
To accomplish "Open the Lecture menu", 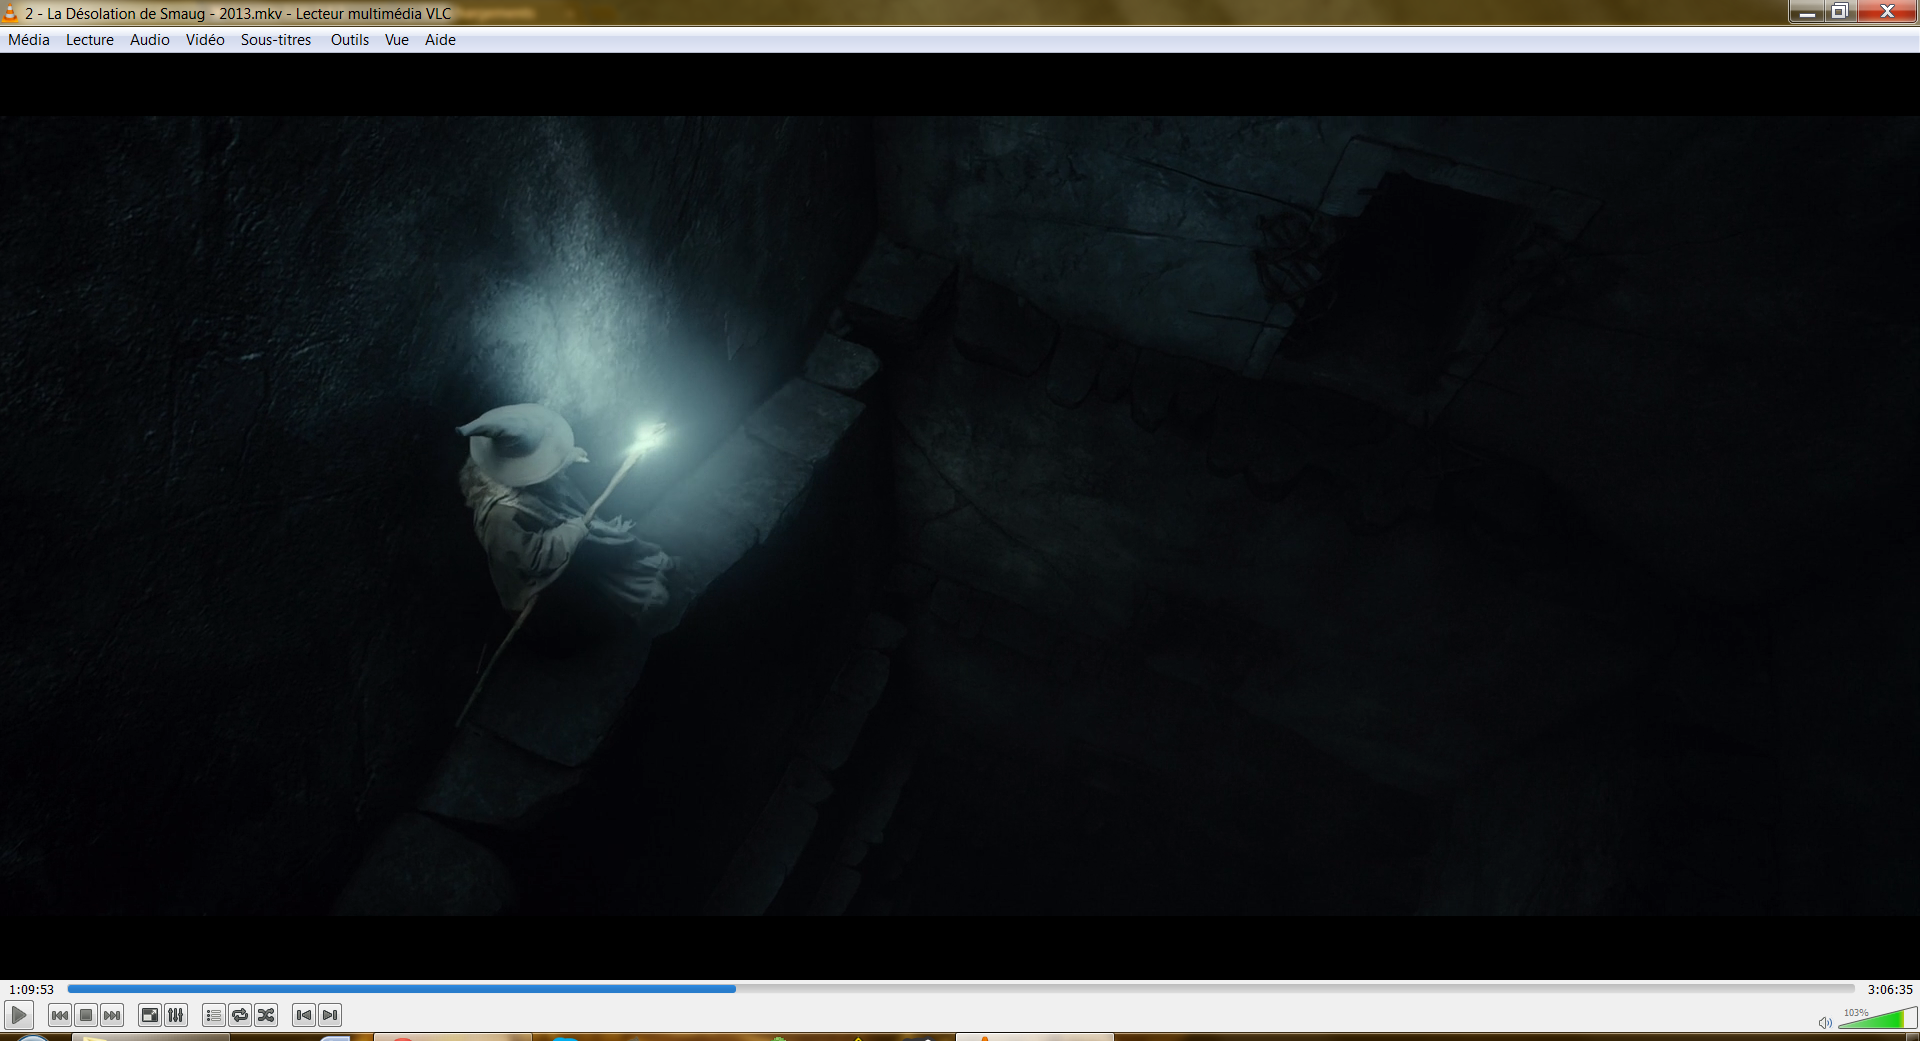I will (x=90, y=40).
